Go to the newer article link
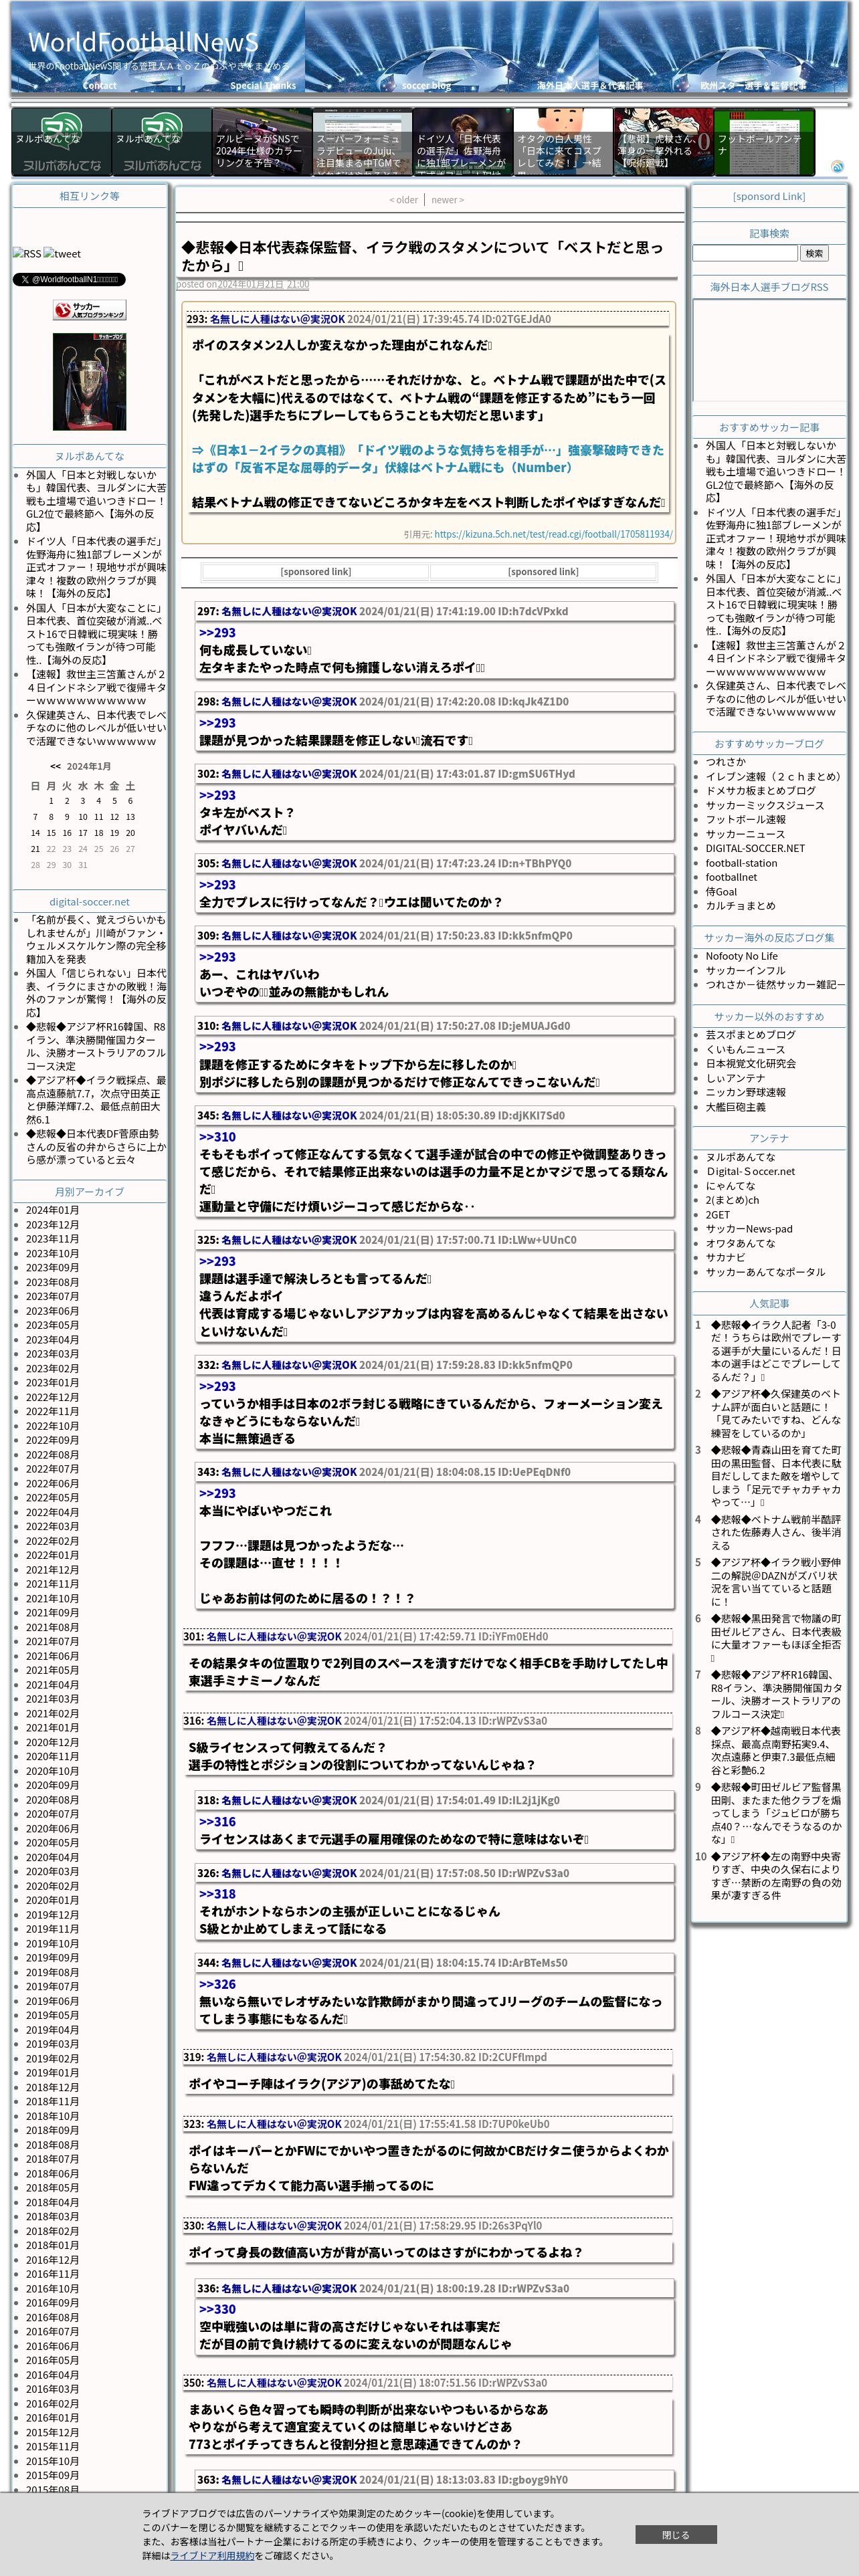 447,200
